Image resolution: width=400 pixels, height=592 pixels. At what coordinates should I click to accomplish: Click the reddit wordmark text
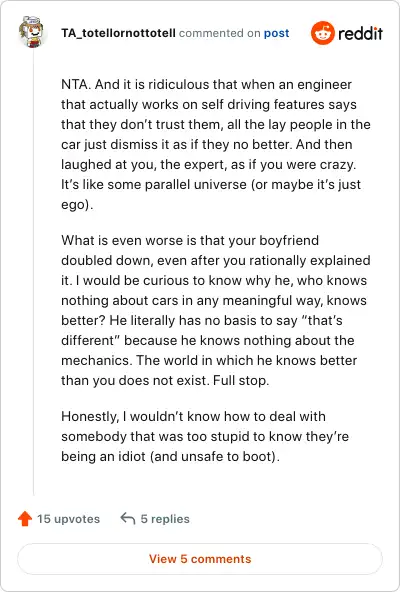(360, 34)
